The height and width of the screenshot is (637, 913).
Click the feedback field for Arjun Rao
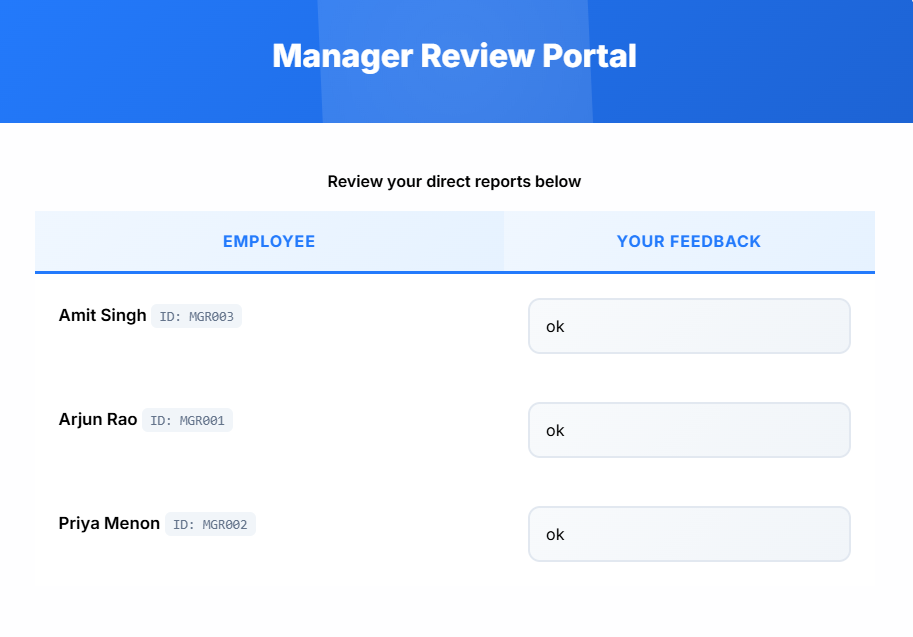point(689,430)
